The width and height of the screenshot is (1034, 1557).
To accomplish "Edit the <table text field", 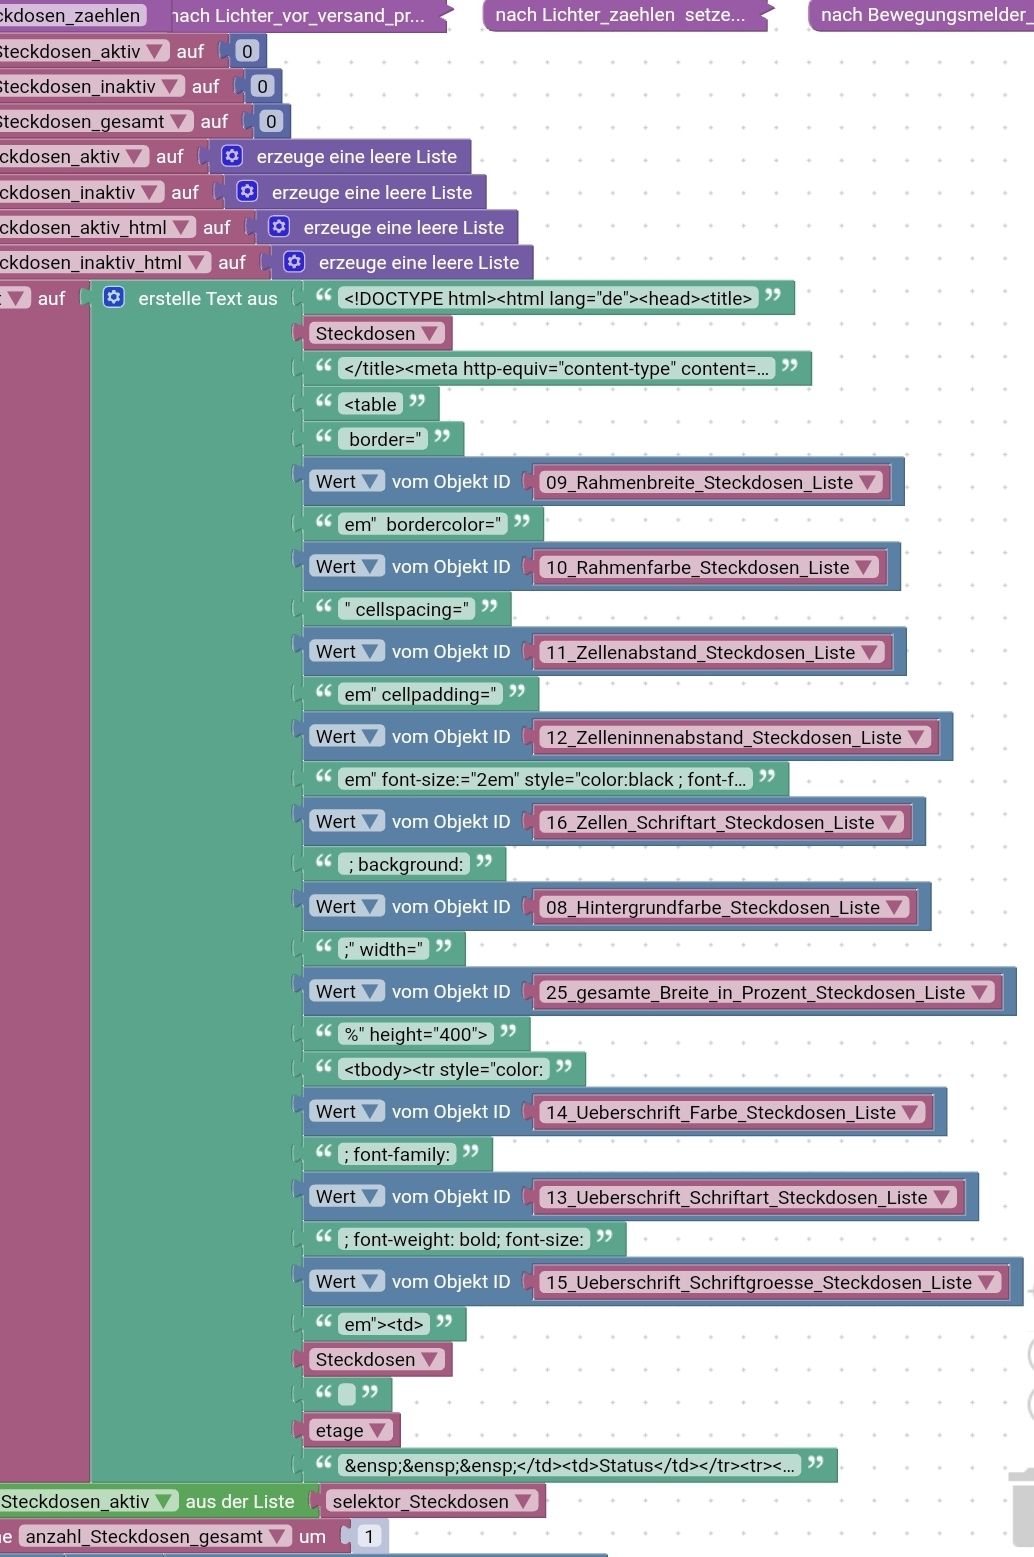I will coord(371,404).
